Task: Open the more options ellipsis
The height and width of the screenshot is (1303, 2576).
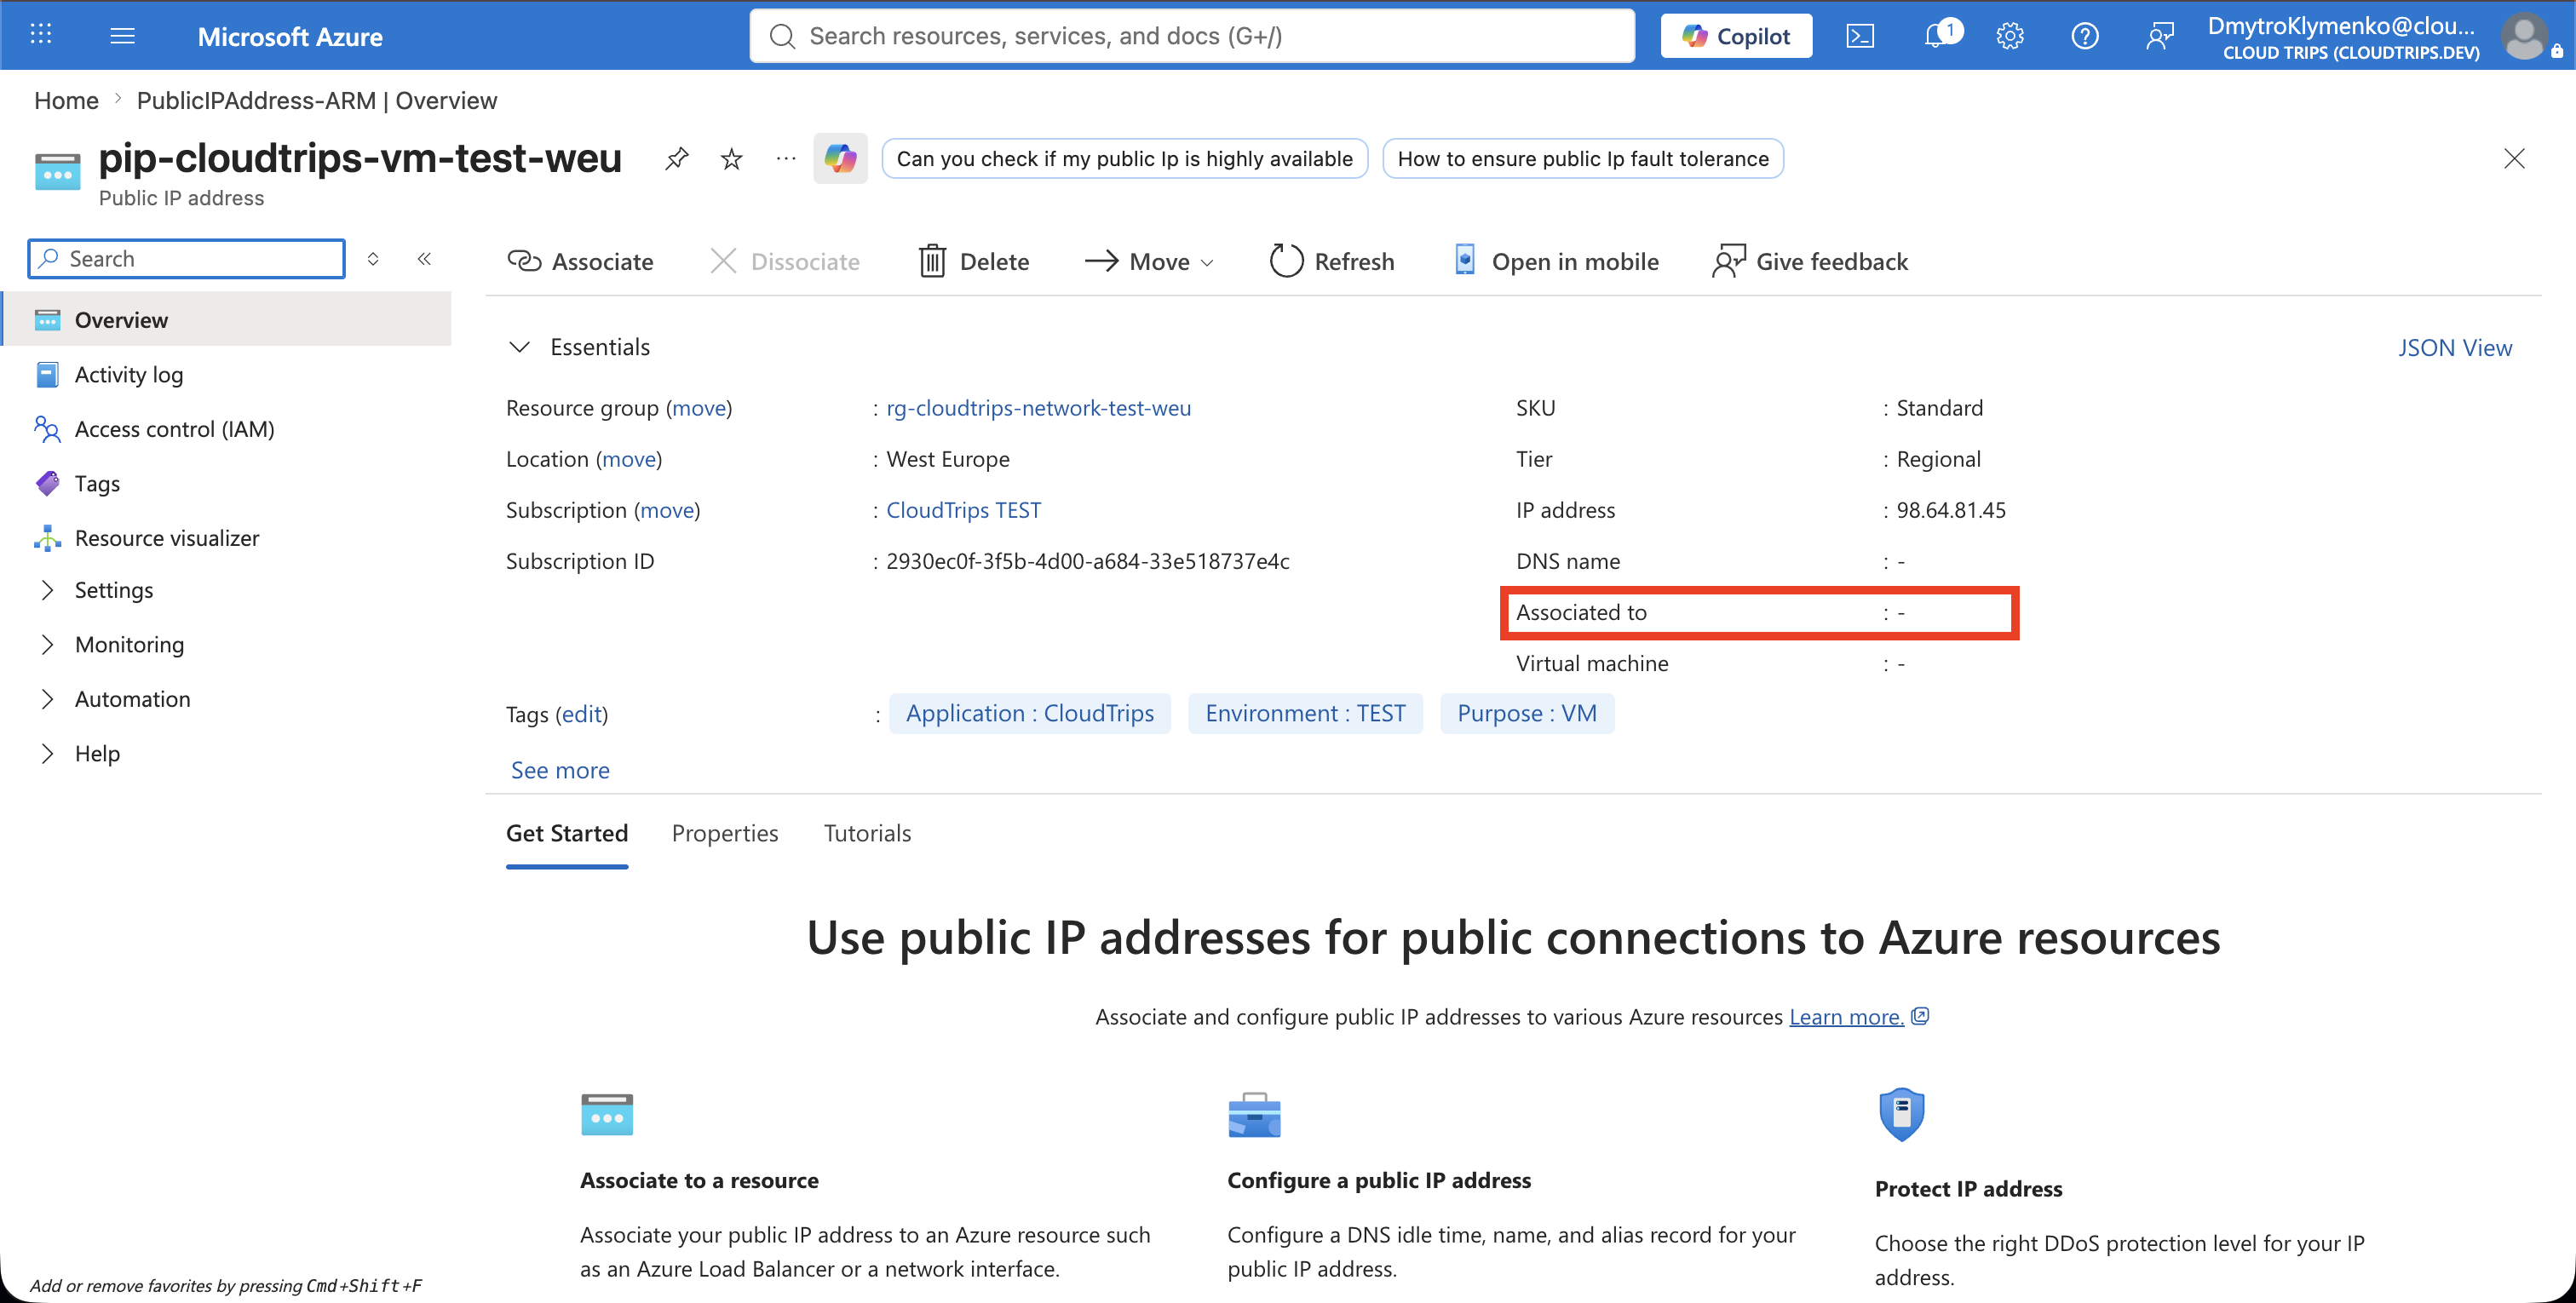Action: [786, 158]
